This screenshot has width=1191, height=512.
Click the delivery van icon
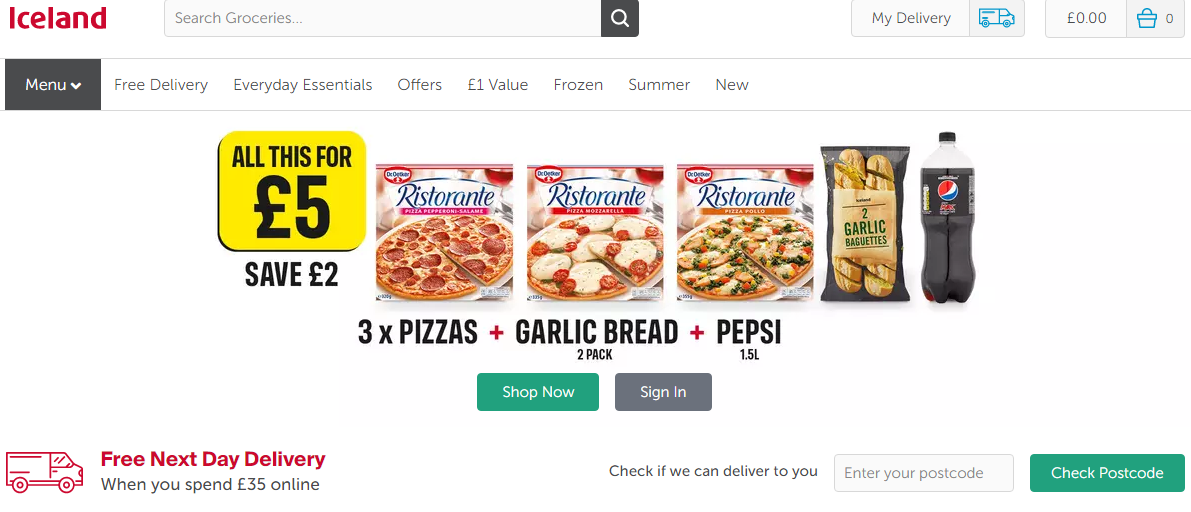(996, 18)
